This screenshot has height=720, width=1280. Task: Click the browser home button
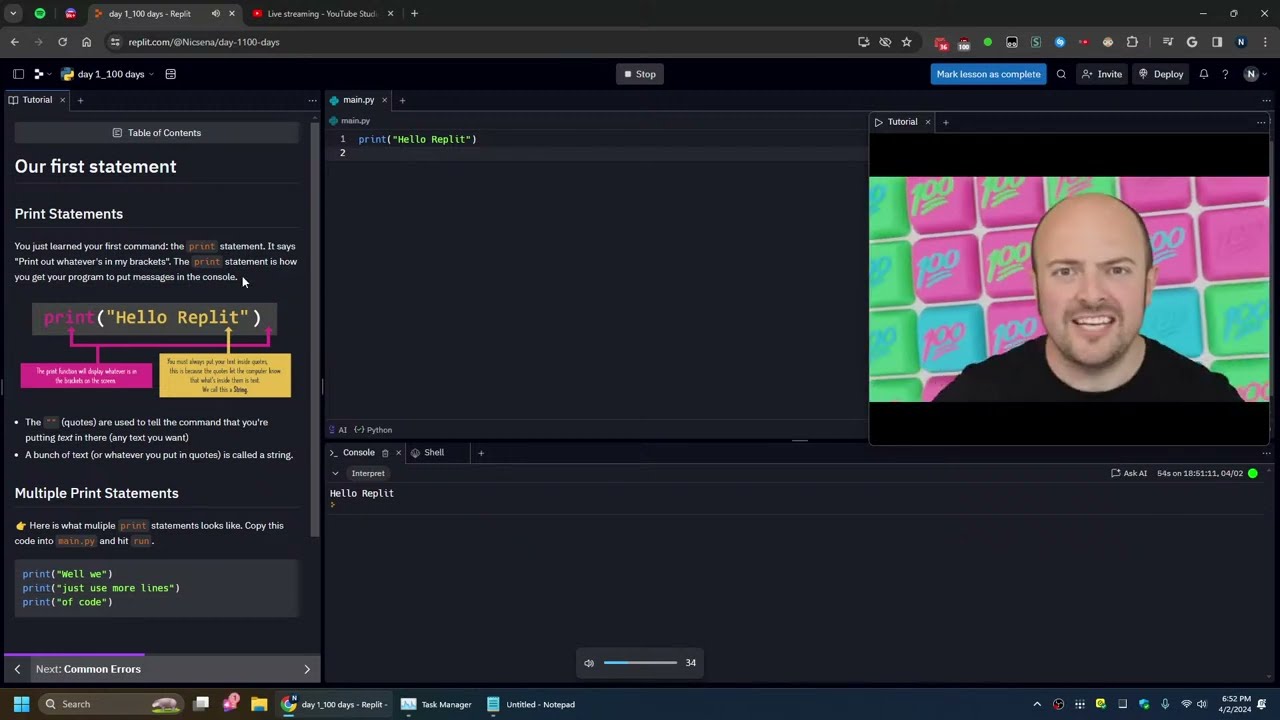tap(86, 42)
